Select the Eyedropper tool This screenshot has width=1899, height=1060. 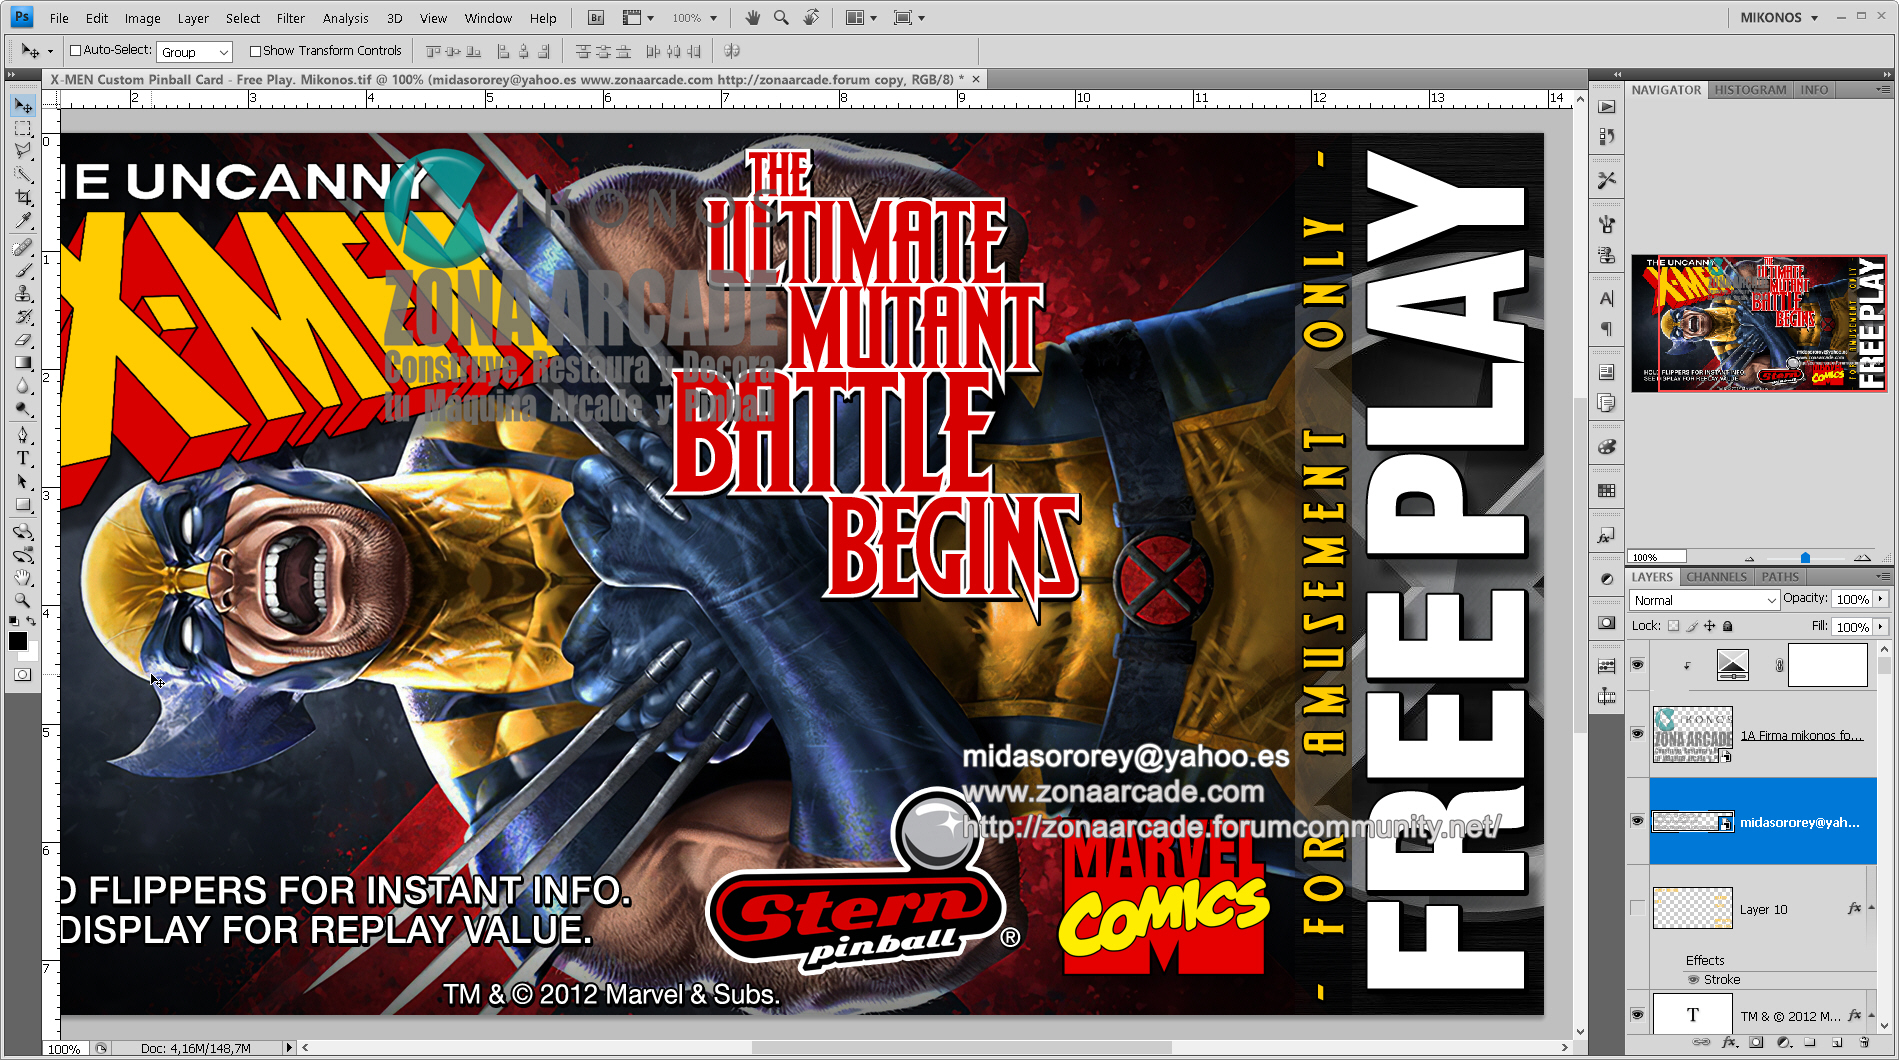pos(23,221)
